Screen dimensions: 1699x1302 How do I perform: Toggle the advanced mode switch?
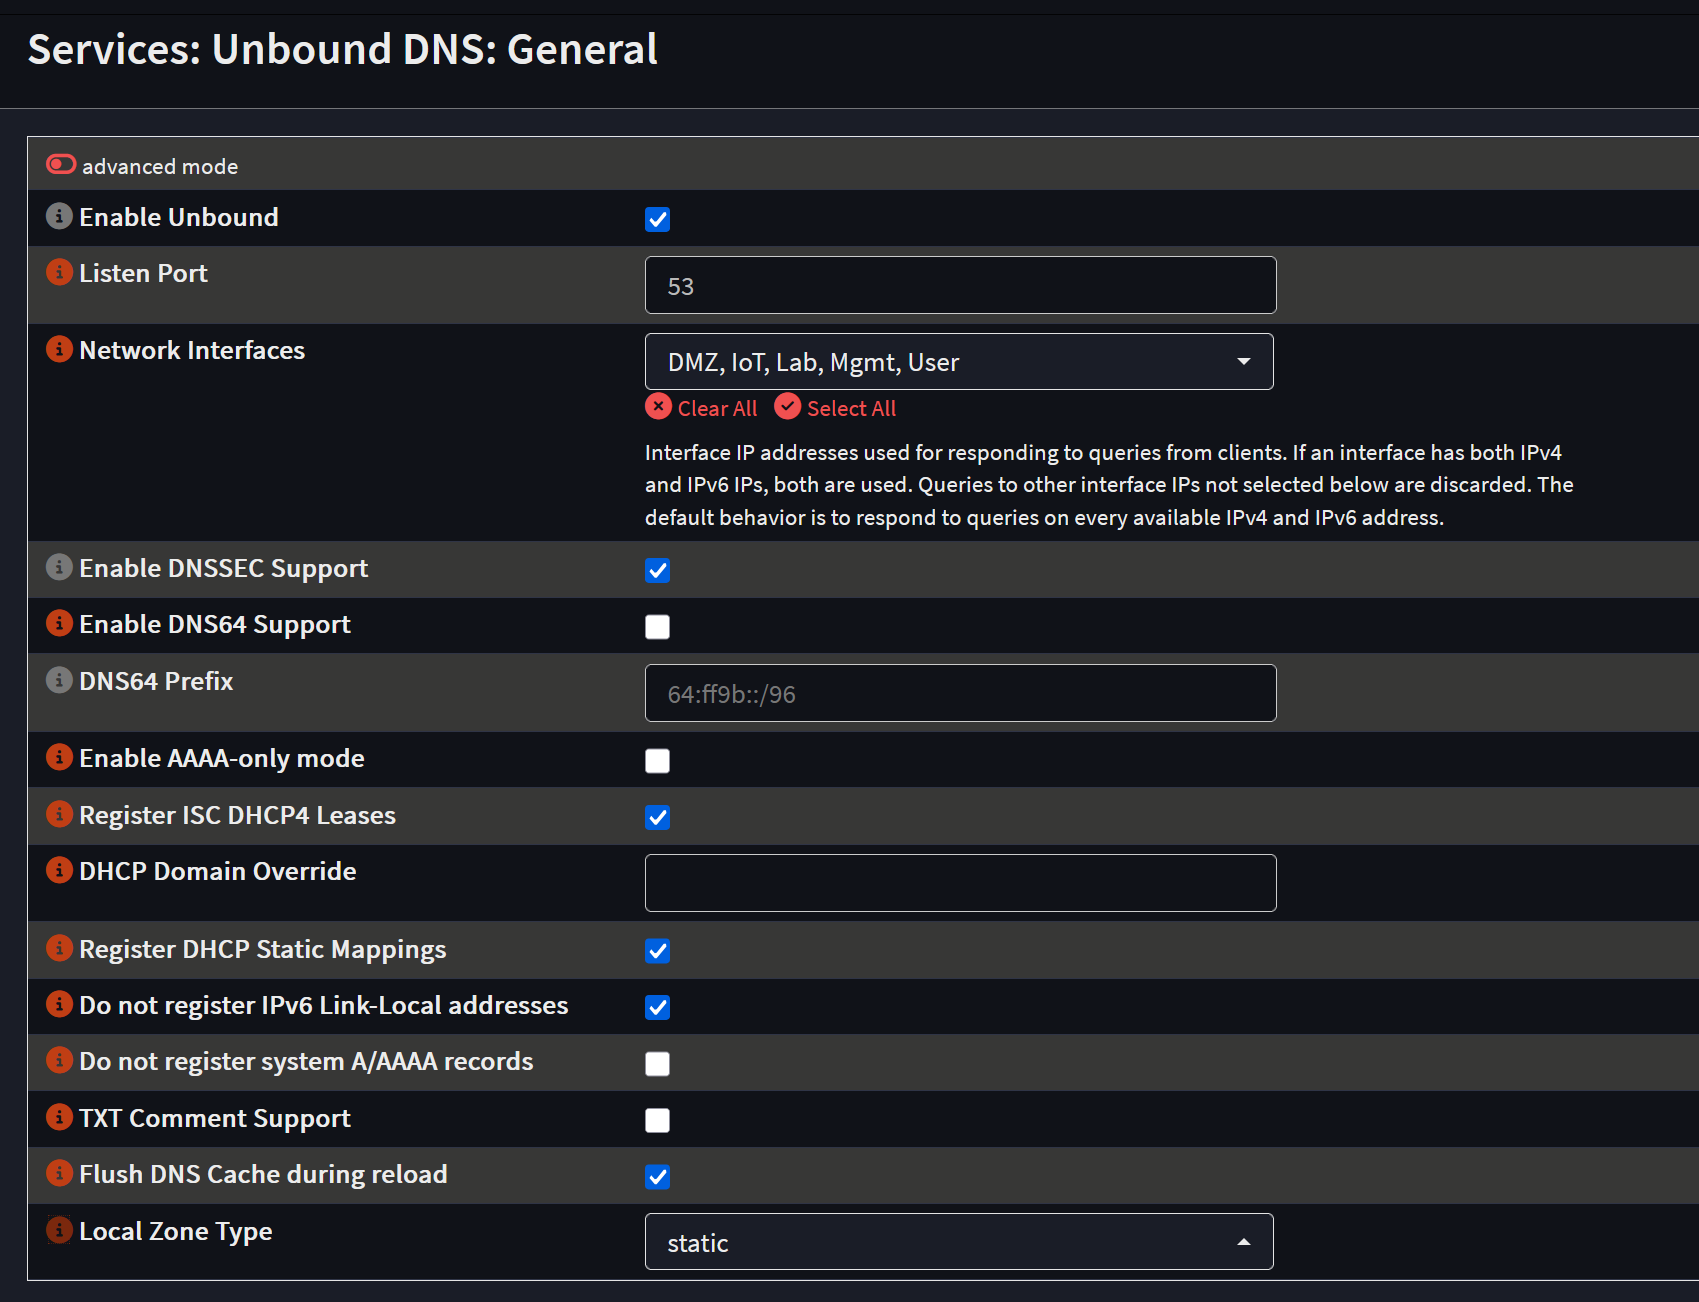61,165
